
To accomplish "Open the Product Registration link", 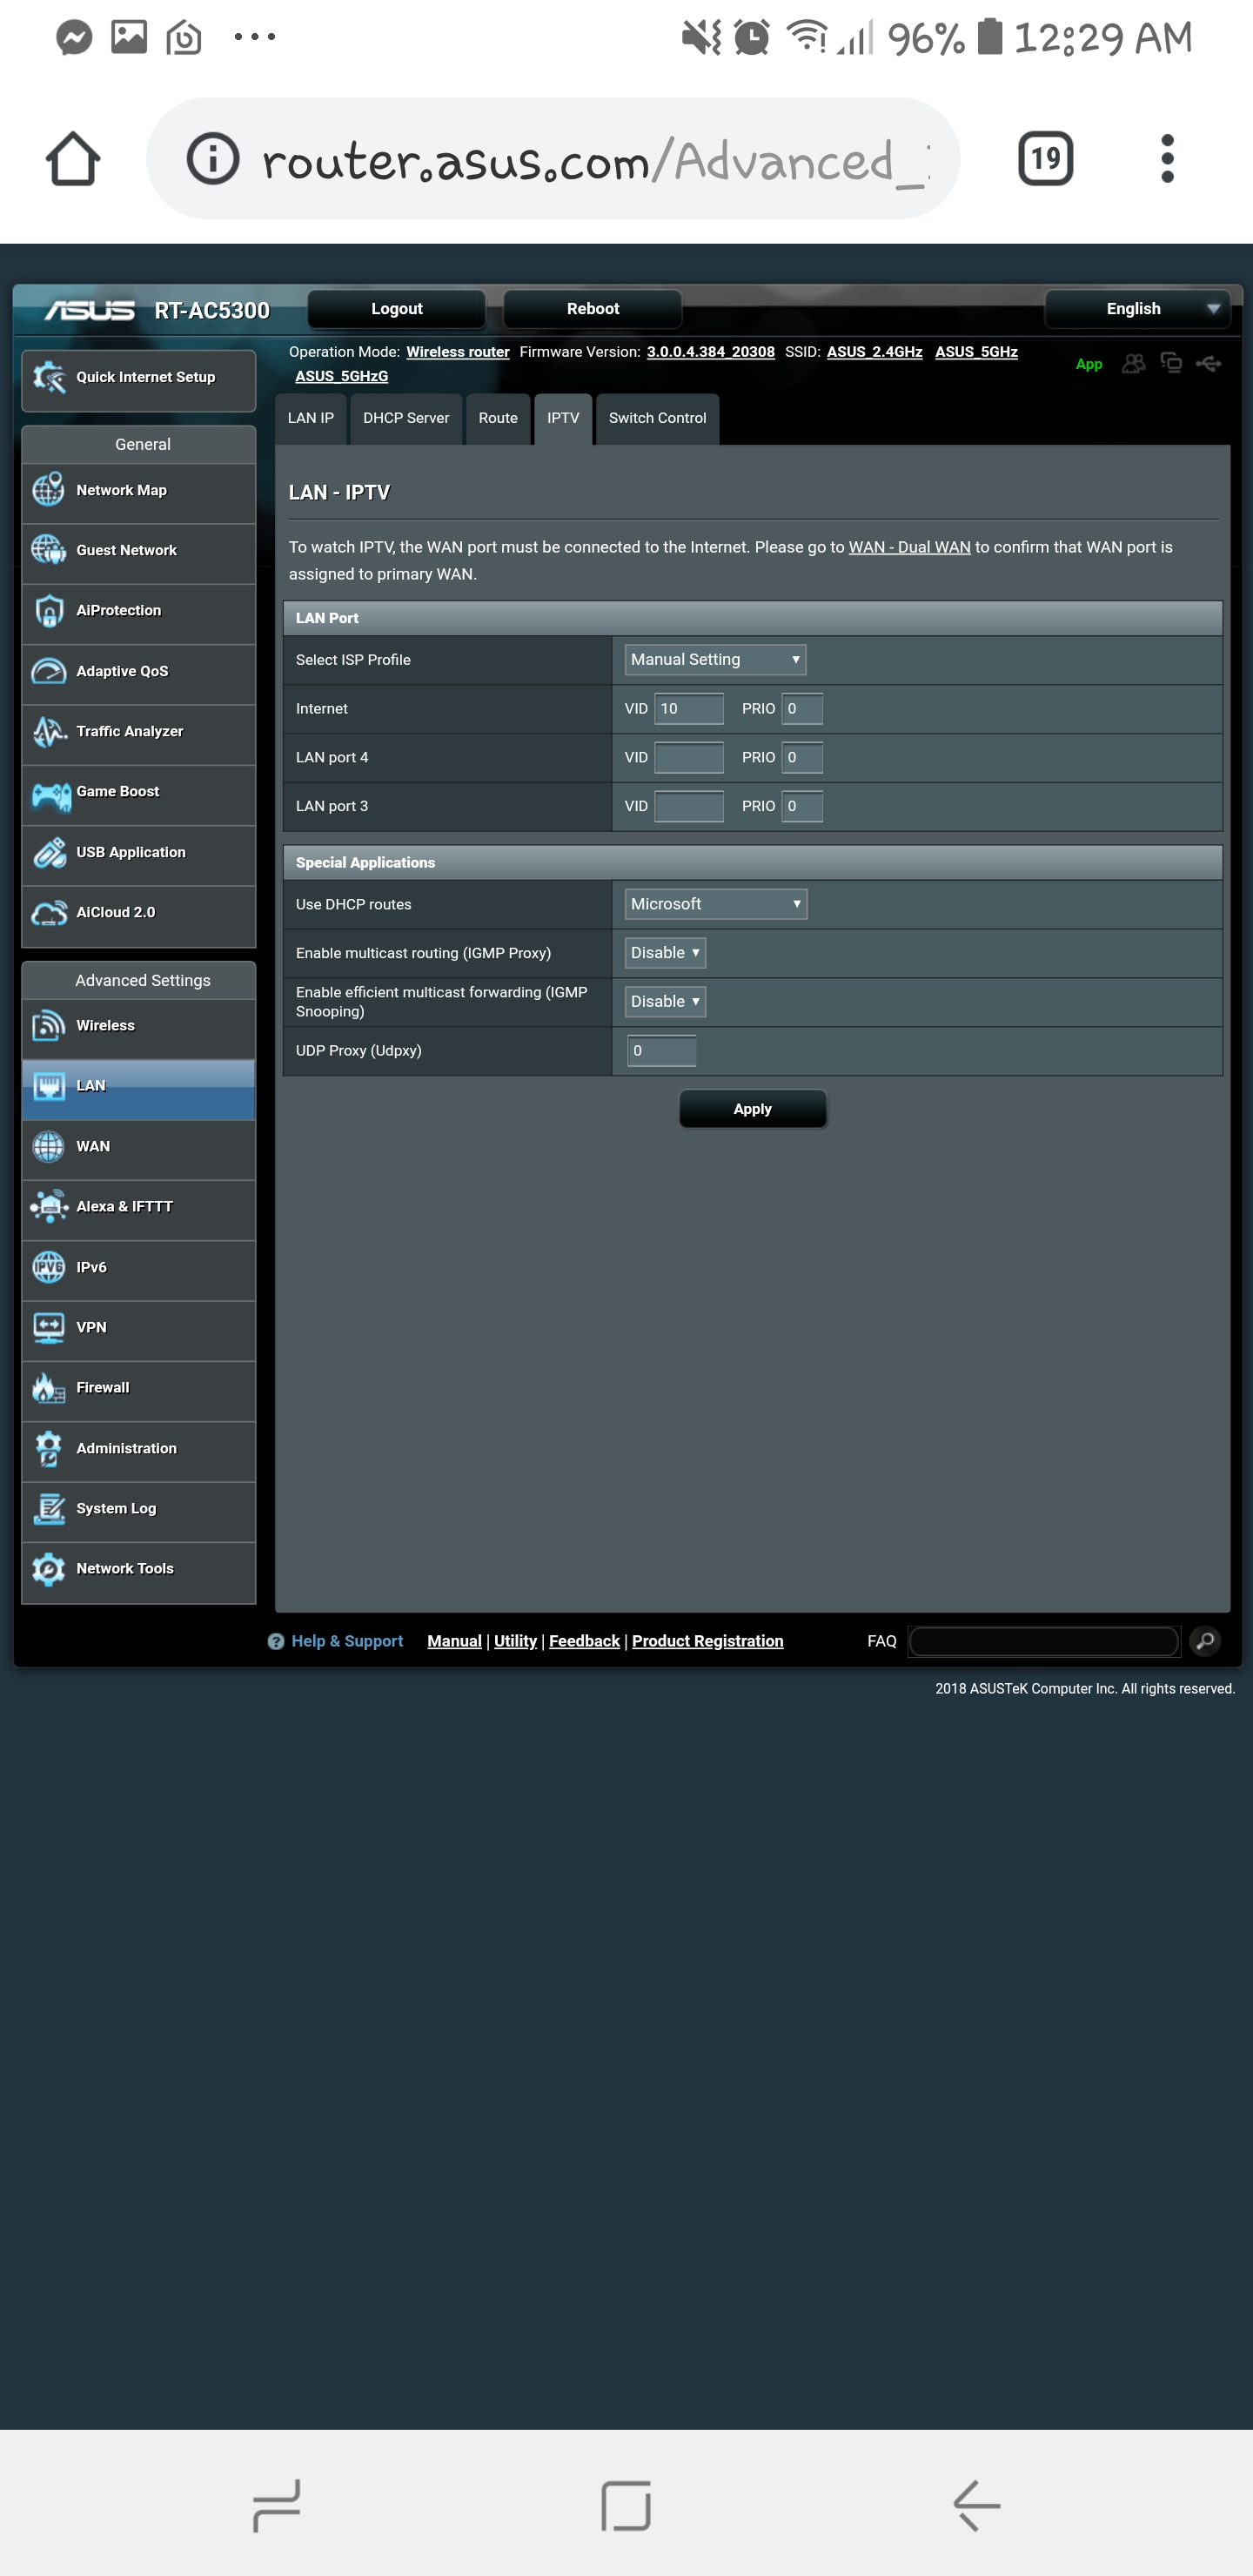I will (707, 1641).
